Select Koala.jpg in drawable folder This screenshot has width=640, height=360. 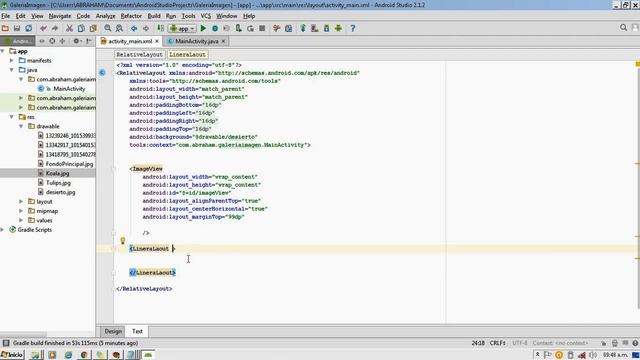pos(57,173)
